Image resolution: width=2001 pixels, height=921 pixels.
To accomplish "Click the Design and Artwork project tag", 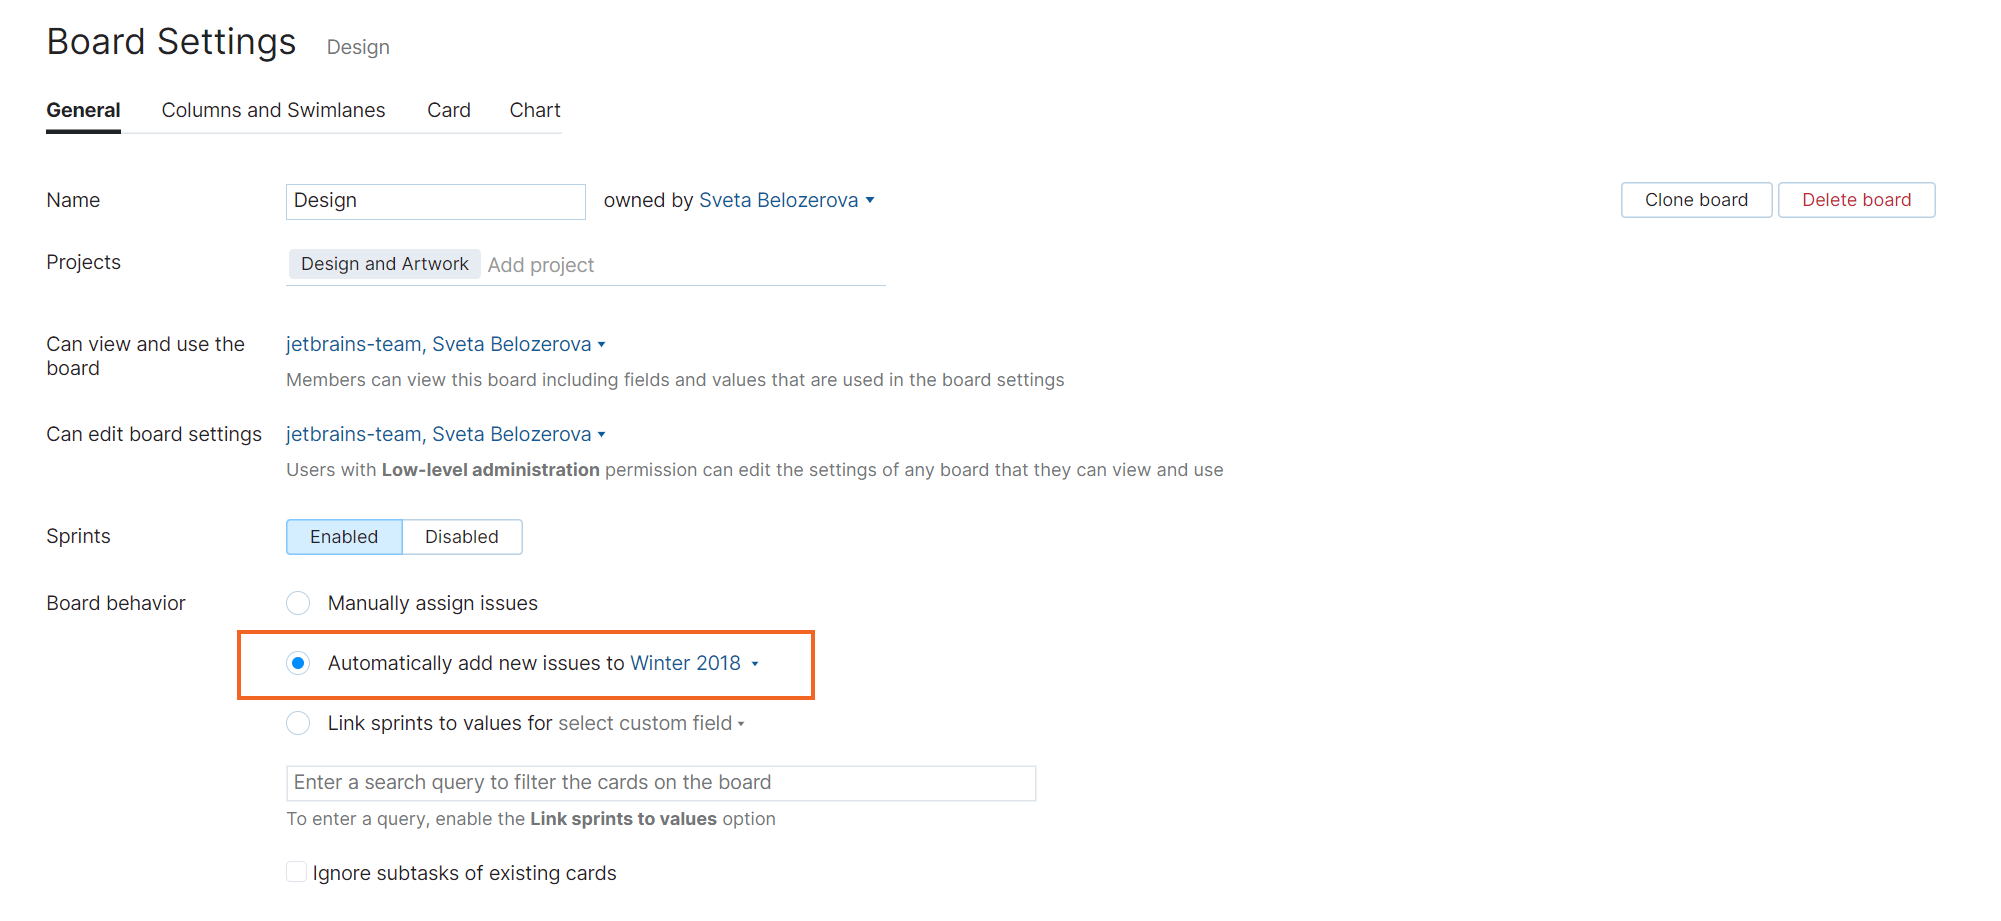I will point(384,264).
